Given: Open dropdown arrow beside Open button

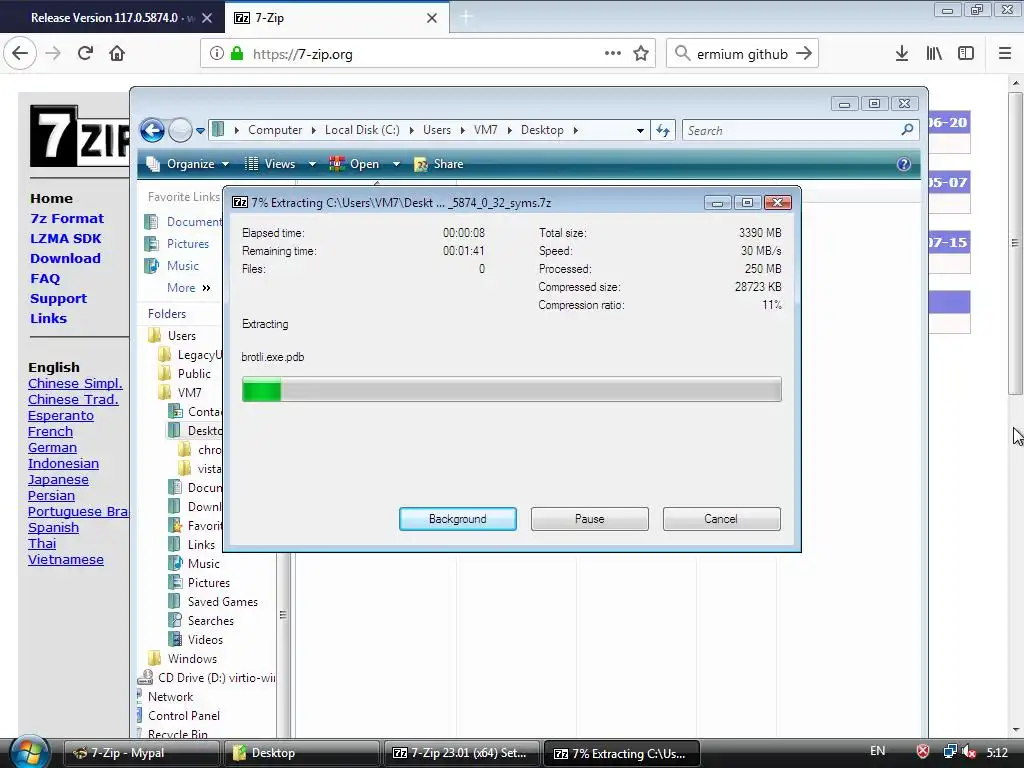Looking at the screenshot, I should click(396, 164).
